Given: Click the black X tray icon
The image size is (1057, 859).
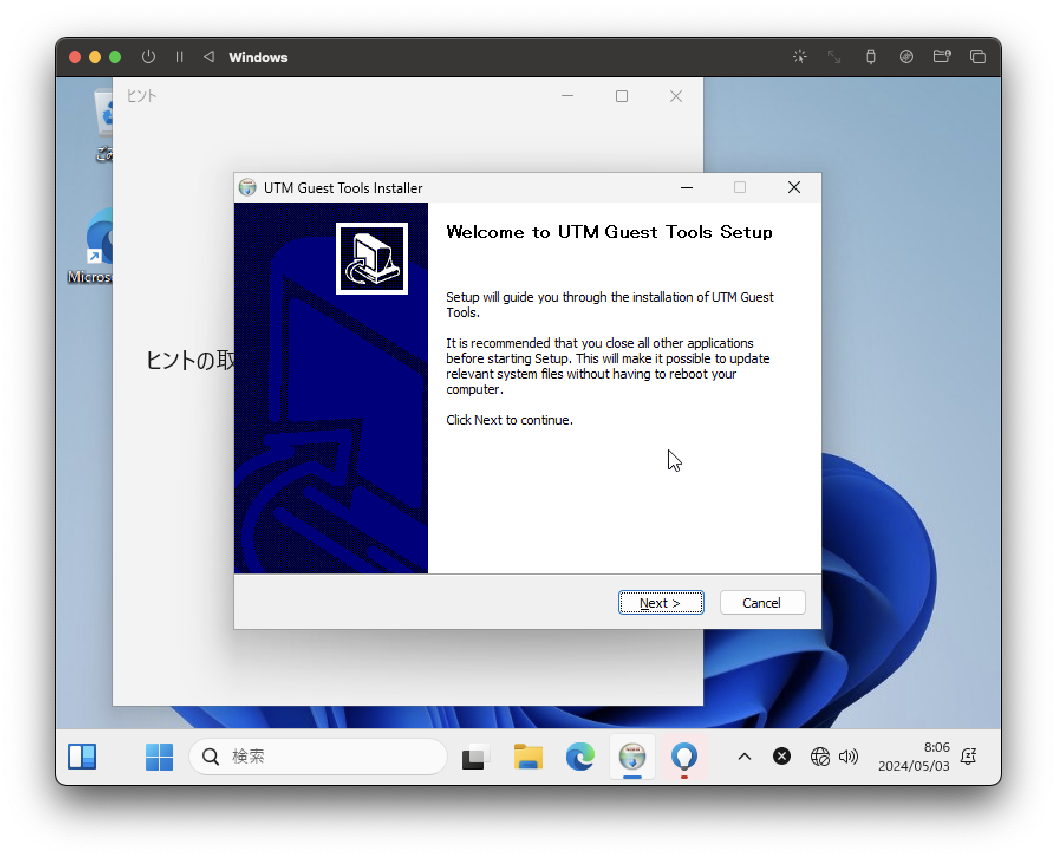Looking at the screenshot, I should click(782, 757).
